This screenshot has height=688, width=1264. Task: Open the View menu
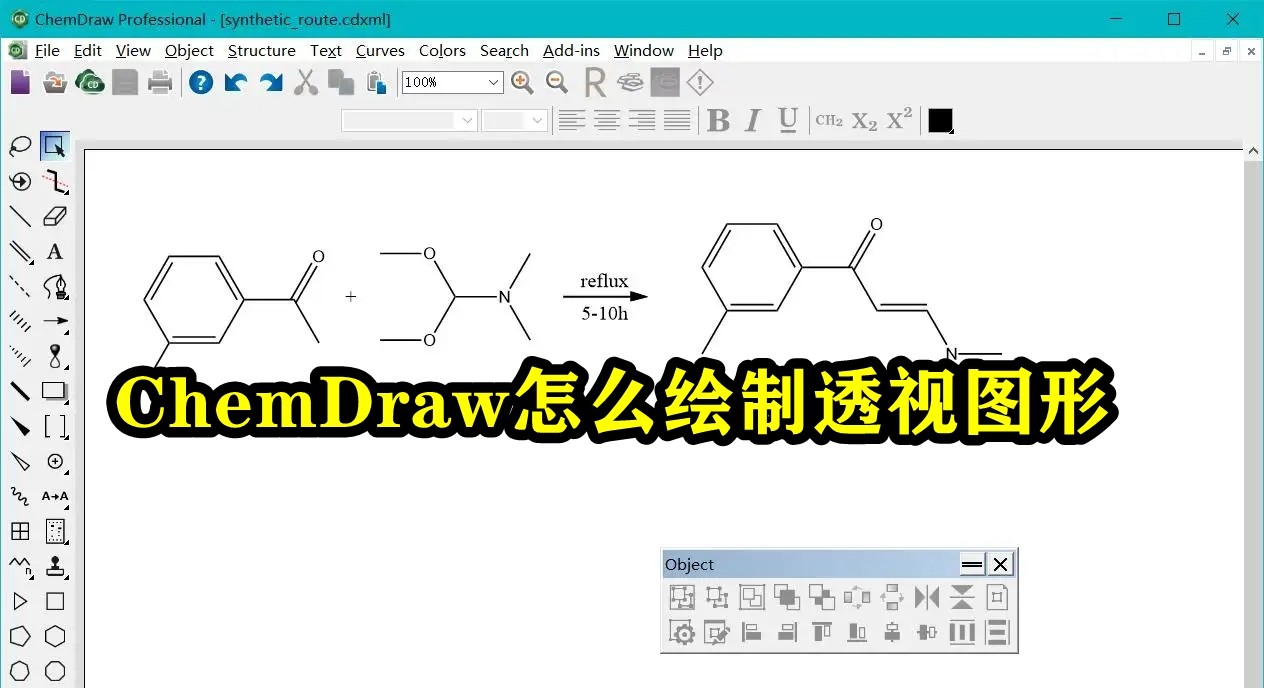pos(133,50)
